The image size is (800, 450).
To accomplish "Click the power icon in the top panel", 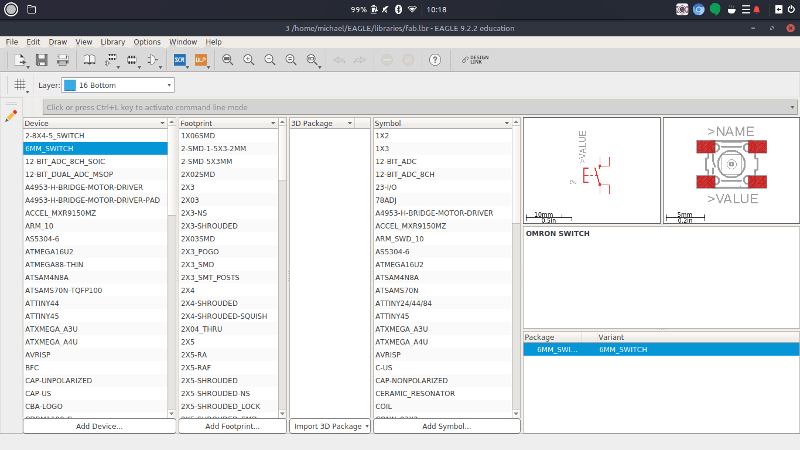I will tap(791, 9).
